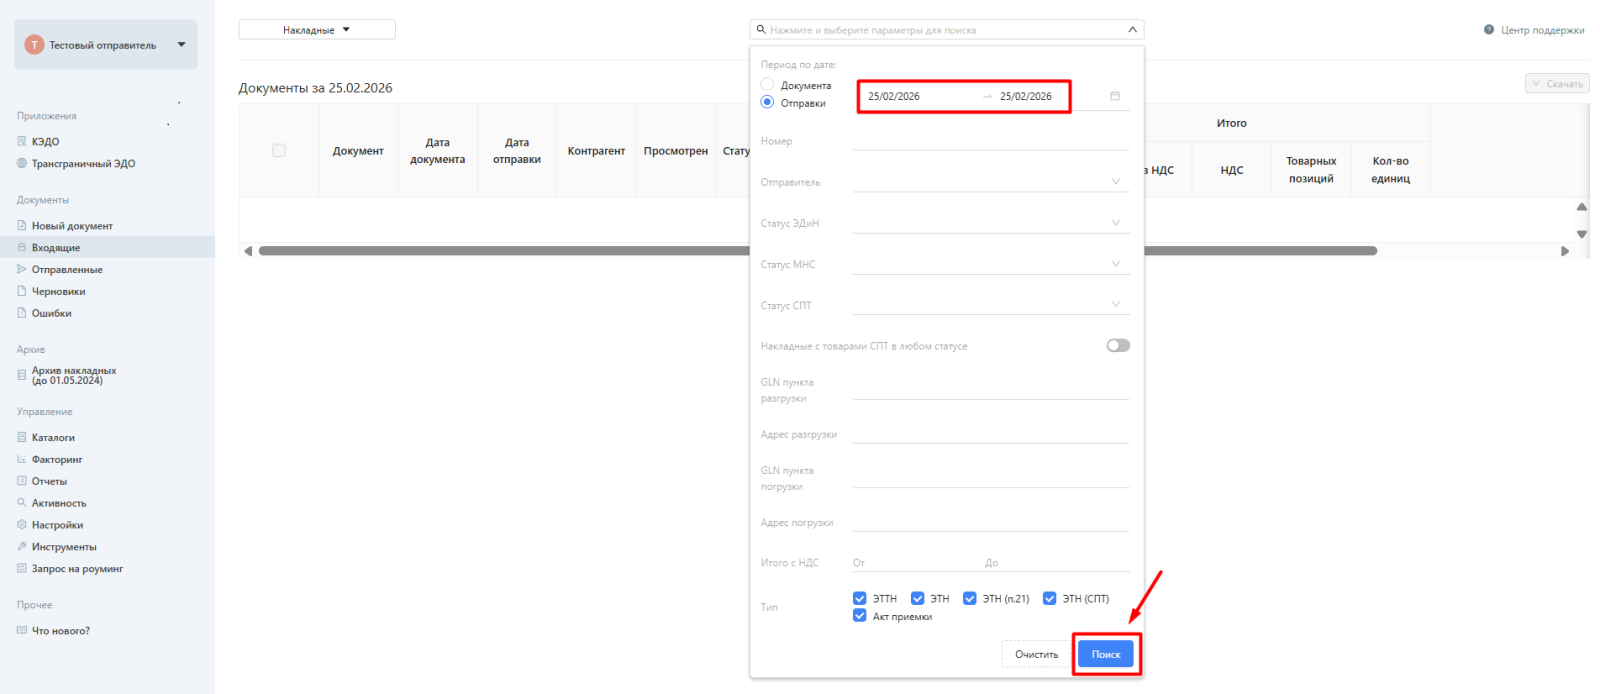Click the Активность magnifier icon in sidebar
Image resolution: width=1600 pixels, height=694 pixels.
point(22,503)
